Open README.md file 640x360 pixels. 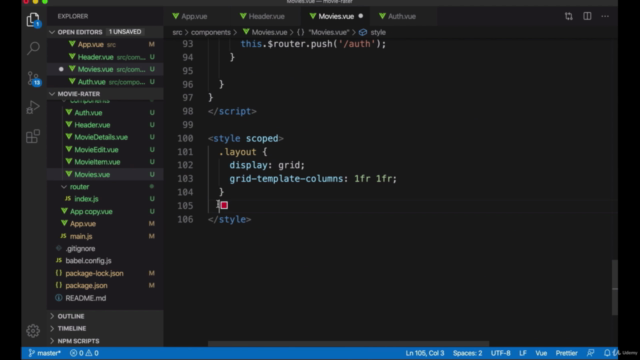click(105, 298)
